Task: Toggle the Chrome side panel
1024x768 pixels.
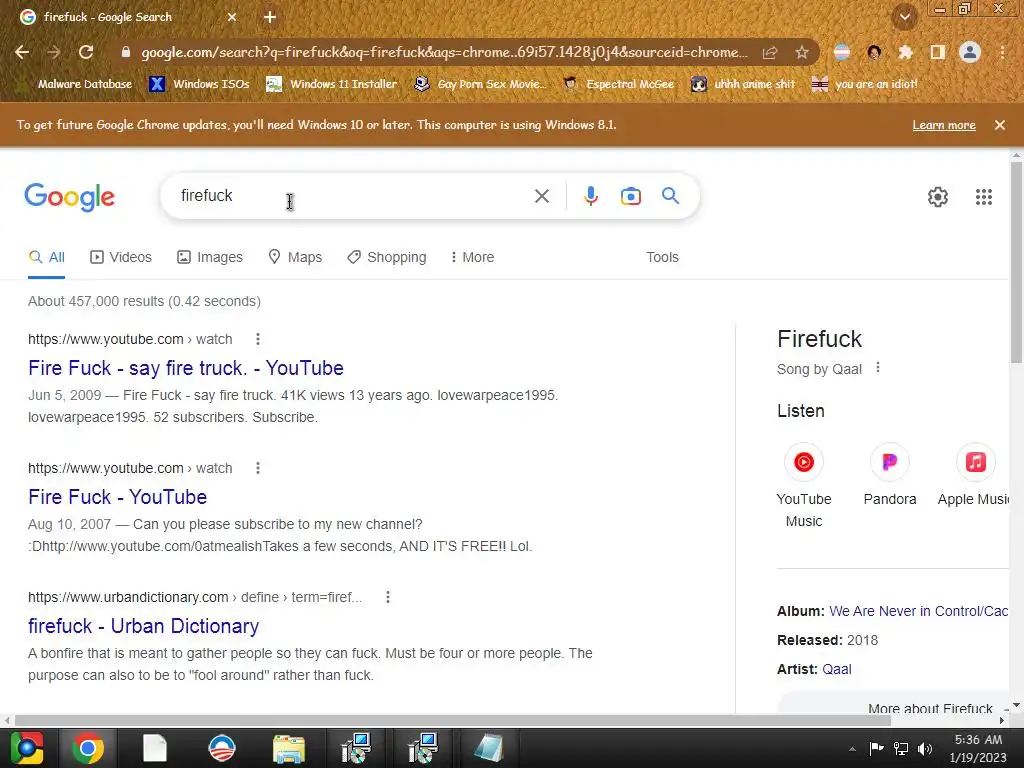Action: click(x=938, y=52)
